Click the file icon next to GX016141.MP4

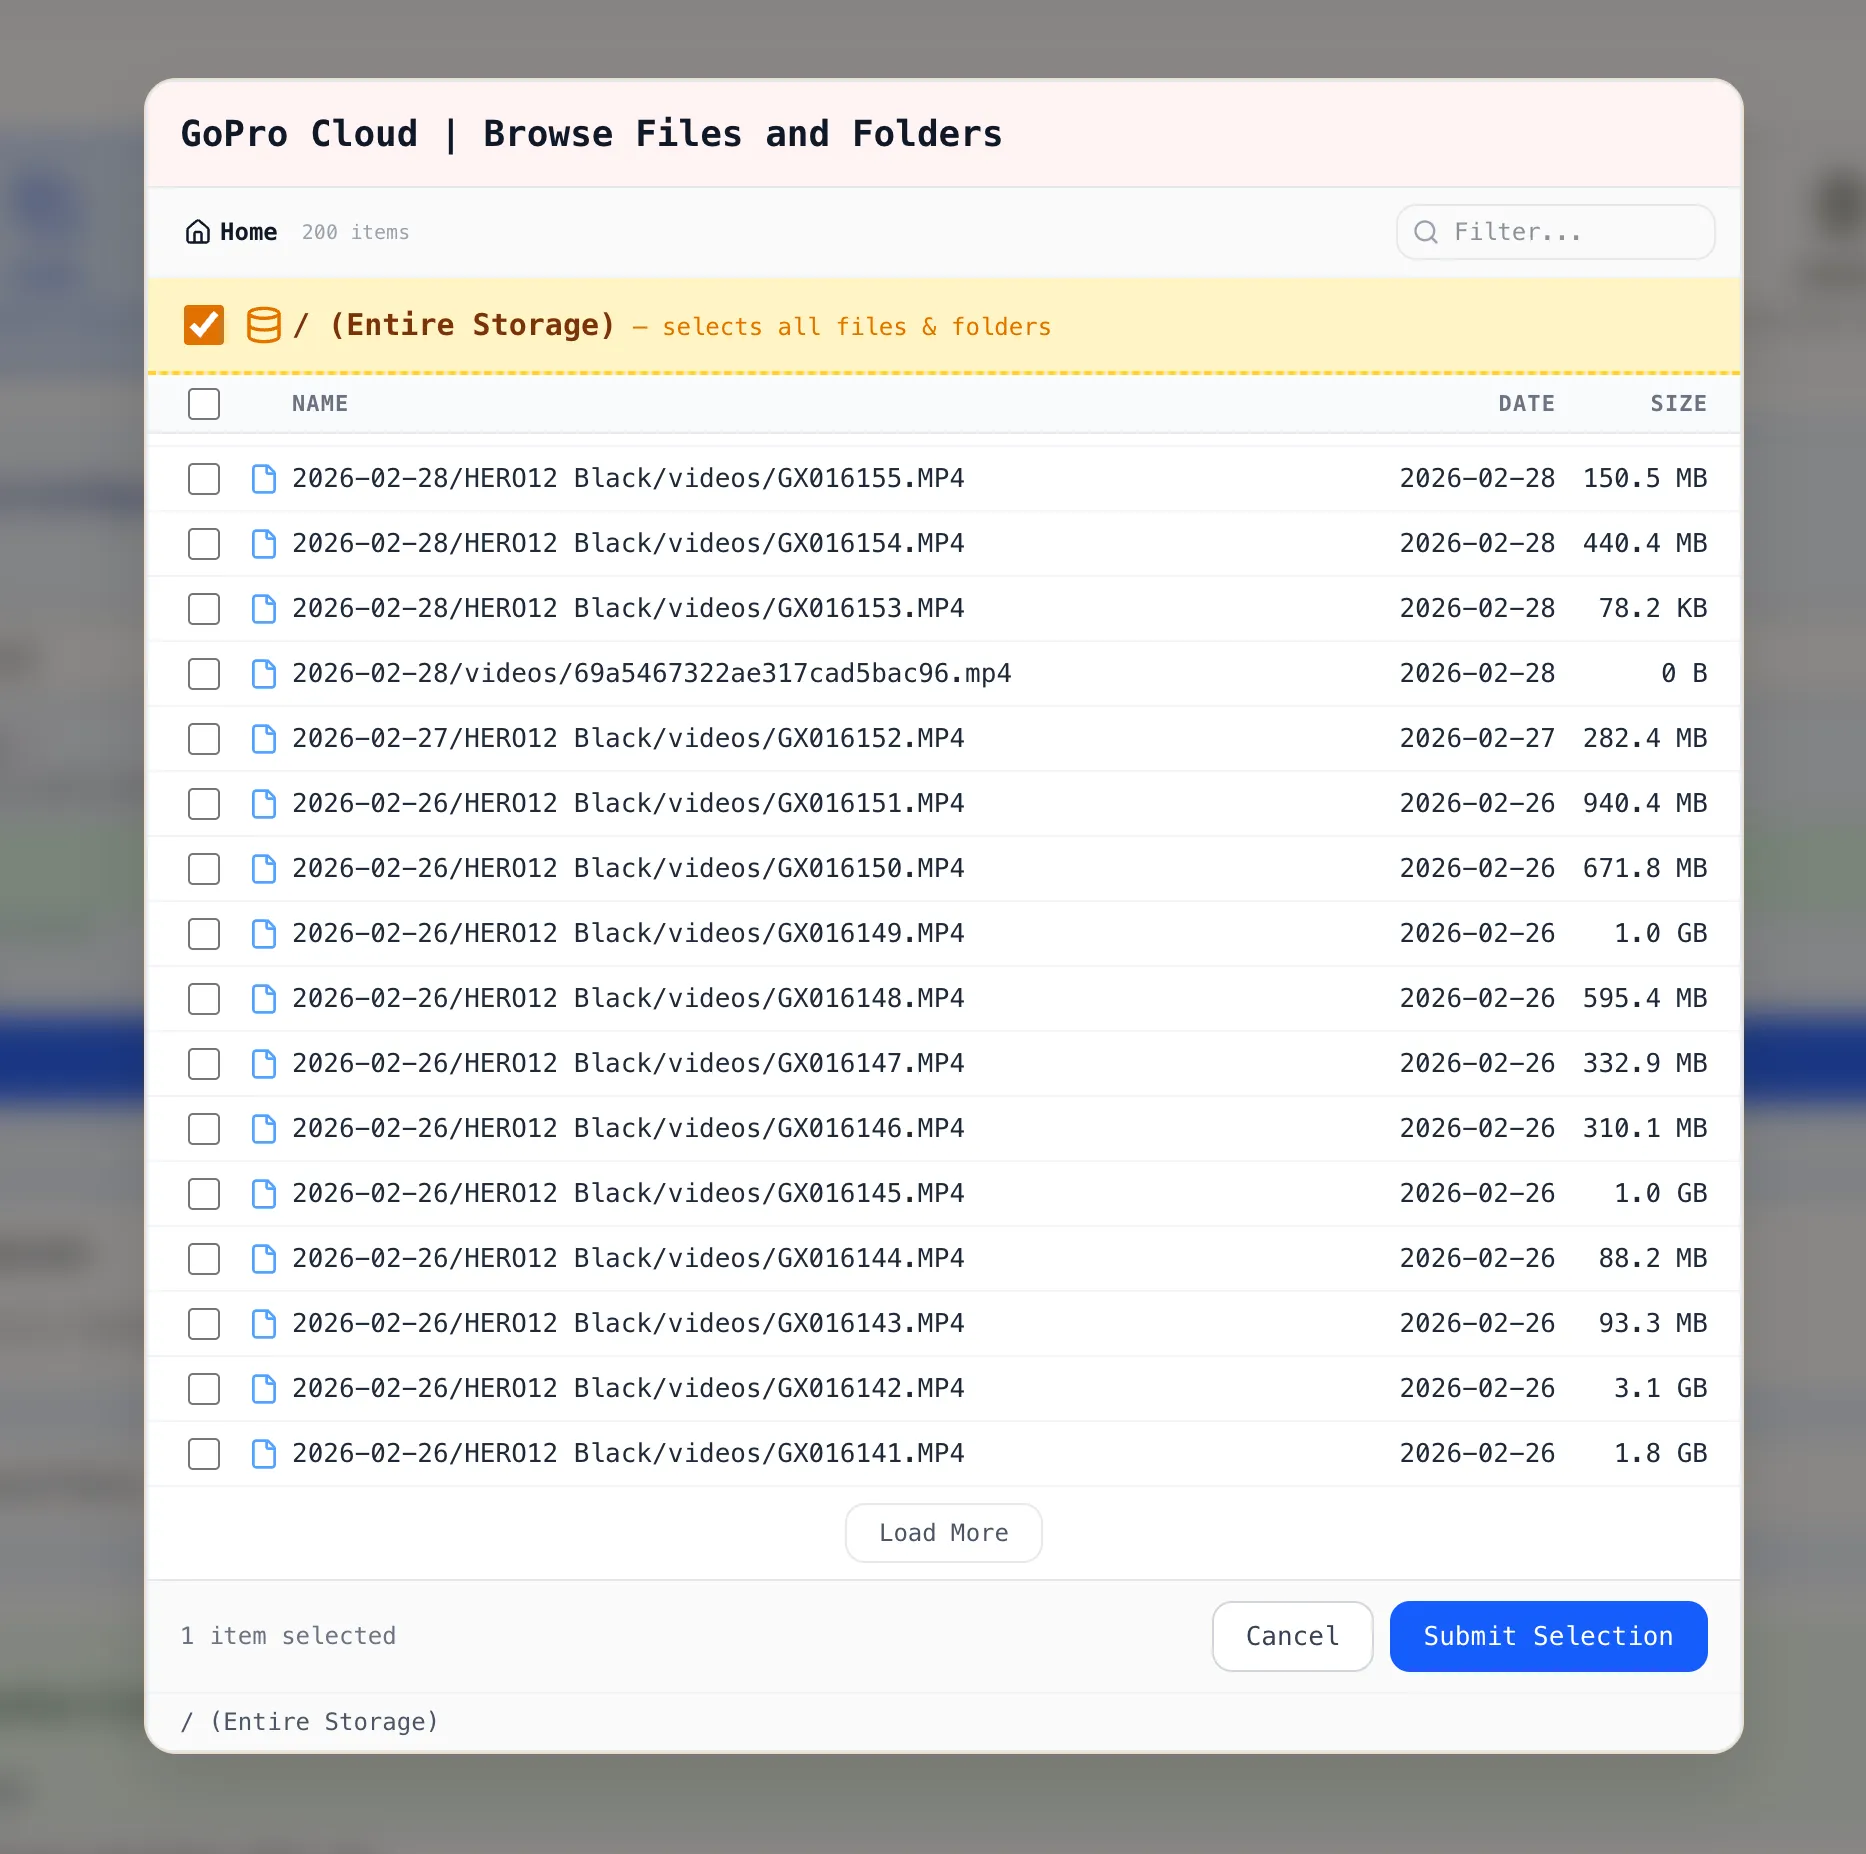263,1453
